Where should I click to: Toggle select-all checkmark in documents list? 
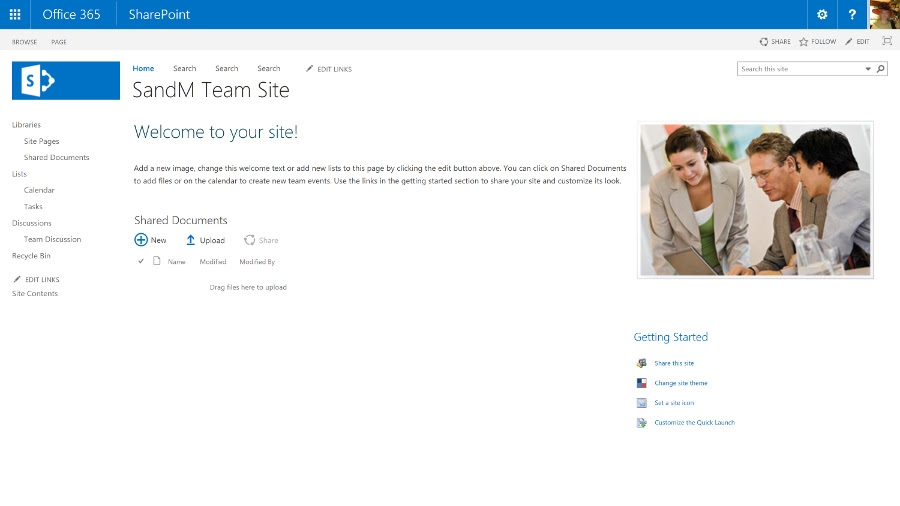(x=141, y=261)
